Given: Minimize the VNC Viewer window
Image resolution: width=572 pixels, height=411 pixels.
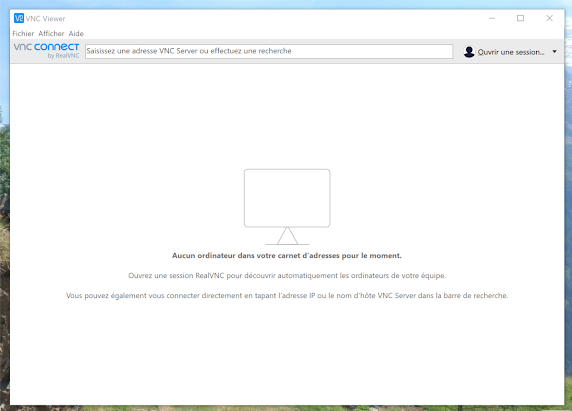Looking at the screenshot, I should point(492,18).
